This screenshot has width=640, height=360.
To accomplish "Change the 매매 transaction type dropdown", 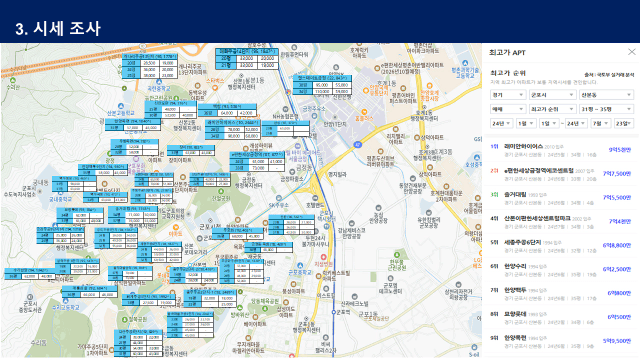I will tap(508, 109).
